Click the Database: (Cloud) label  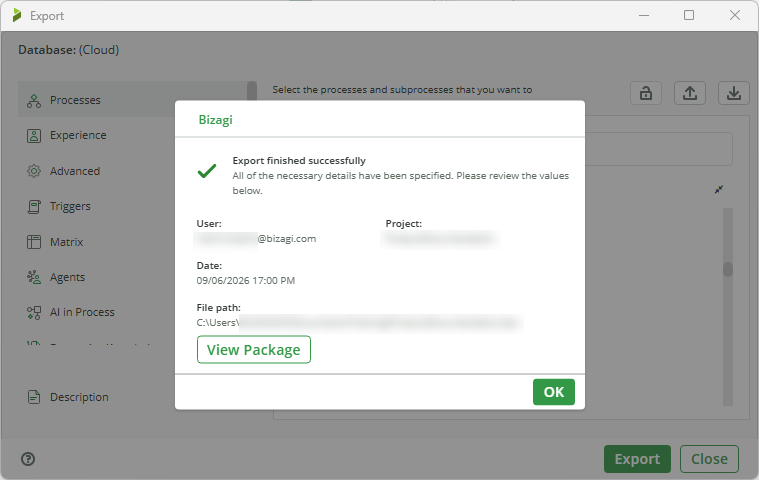(x=69, y=50)
